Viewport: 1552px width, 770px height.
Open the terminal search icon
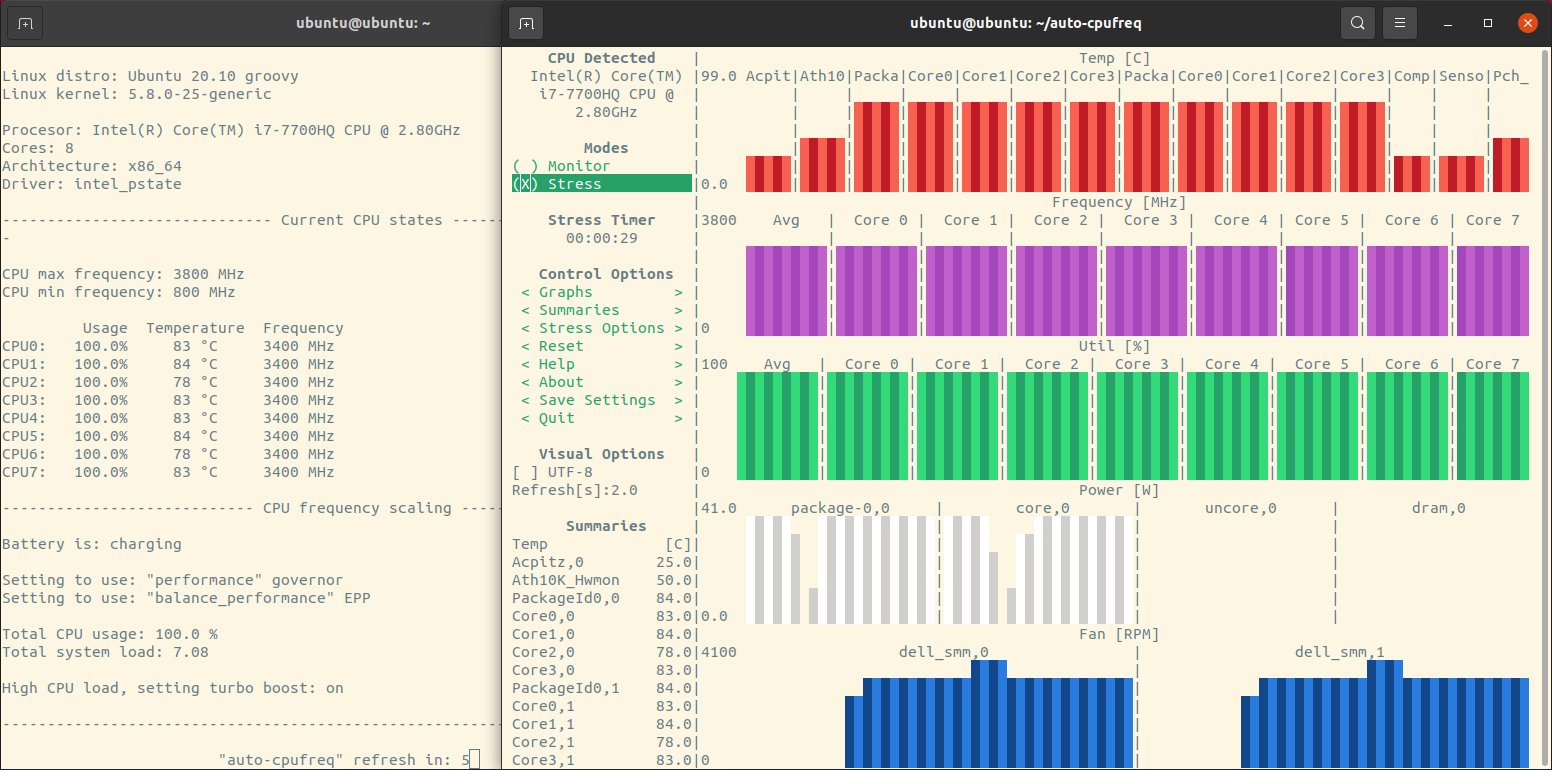(1357, 22)
